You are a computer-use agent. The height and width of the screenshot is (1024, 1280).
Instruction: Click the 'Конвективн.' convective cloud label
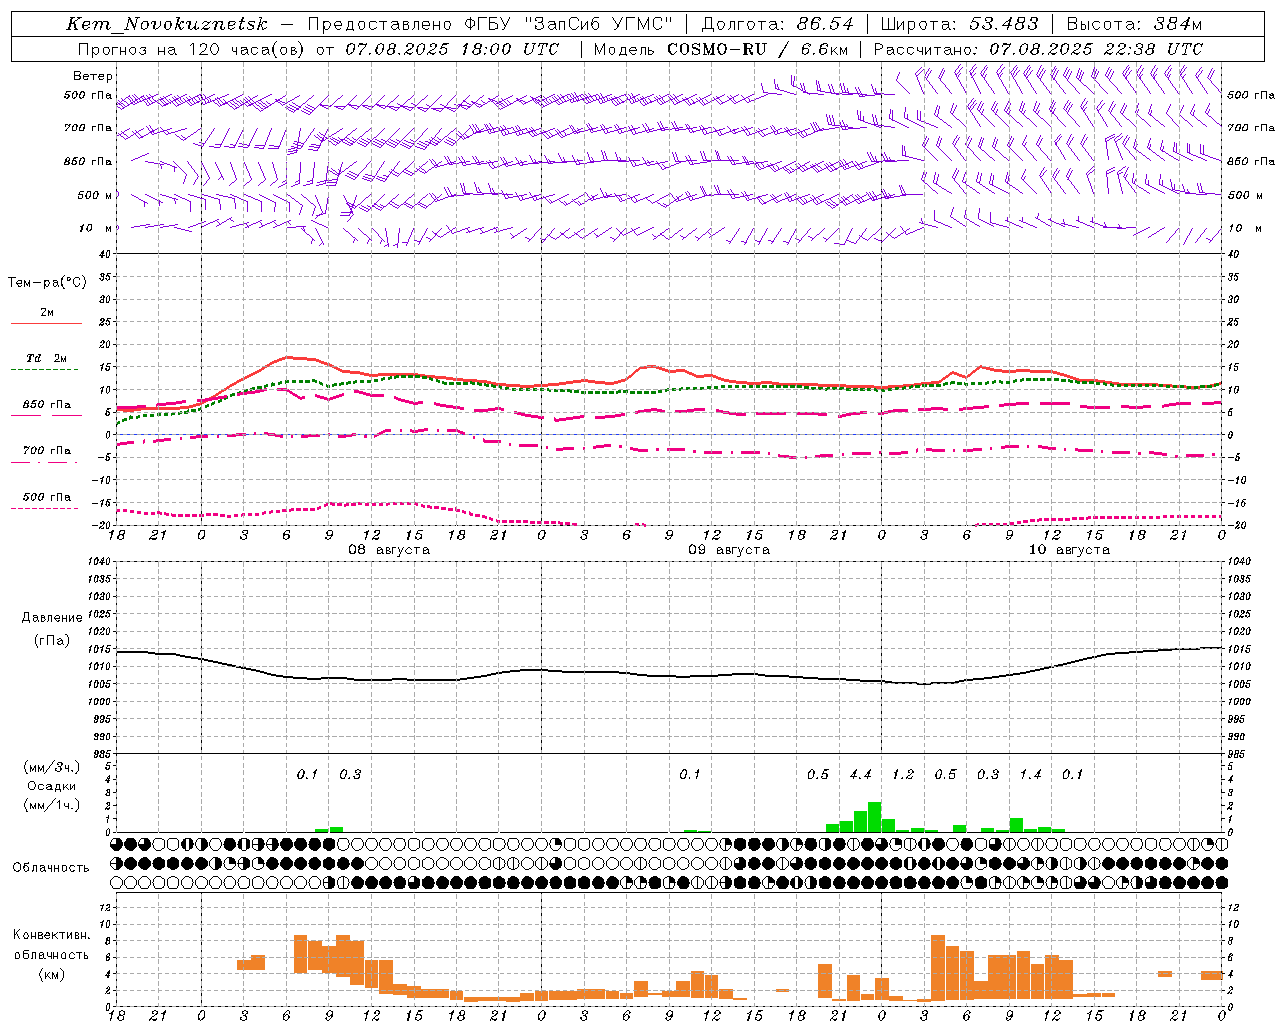click(x=52, y=935)
